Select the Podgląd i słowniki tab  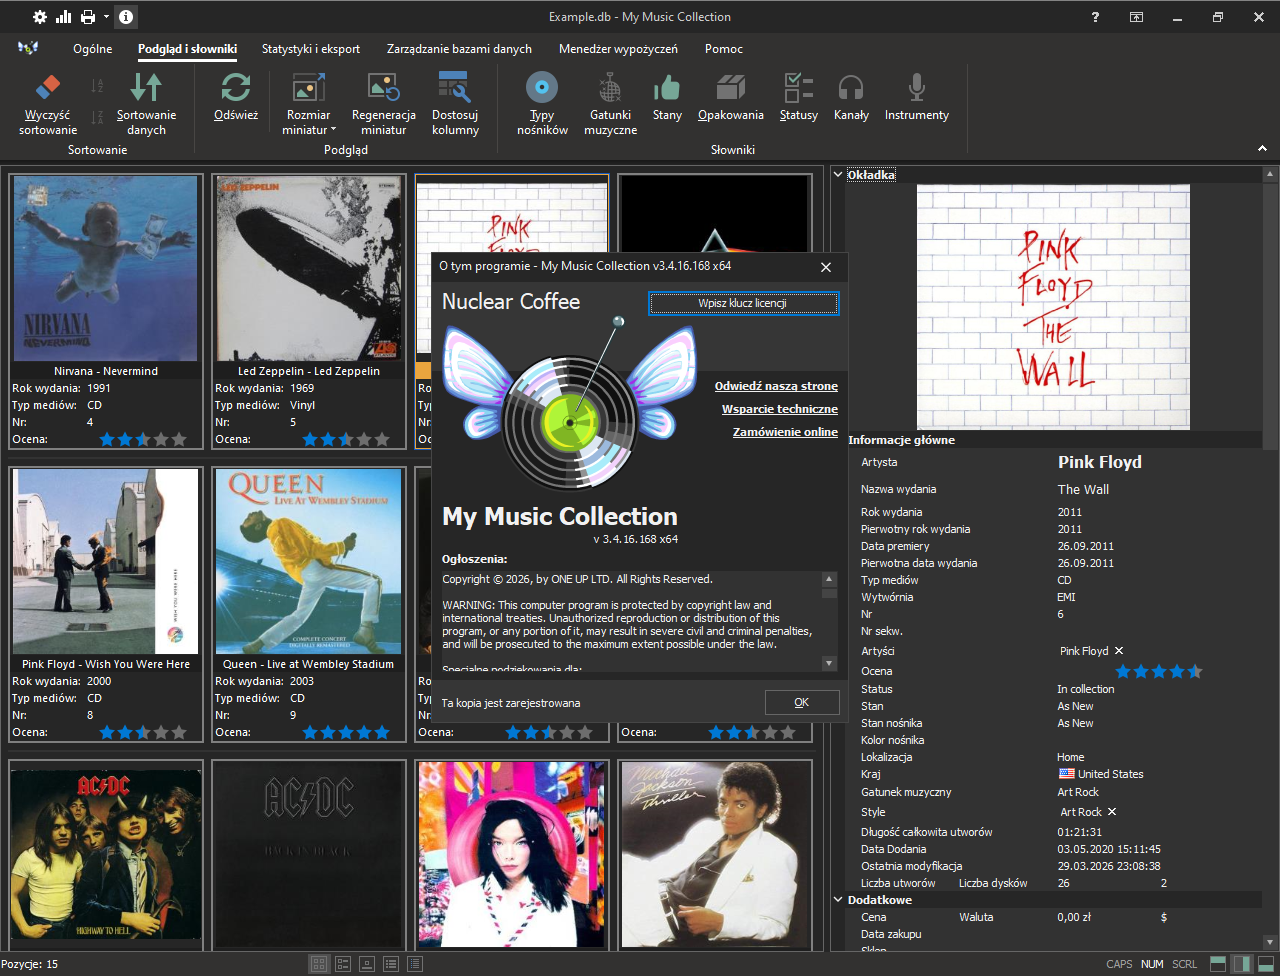point(188,48)
